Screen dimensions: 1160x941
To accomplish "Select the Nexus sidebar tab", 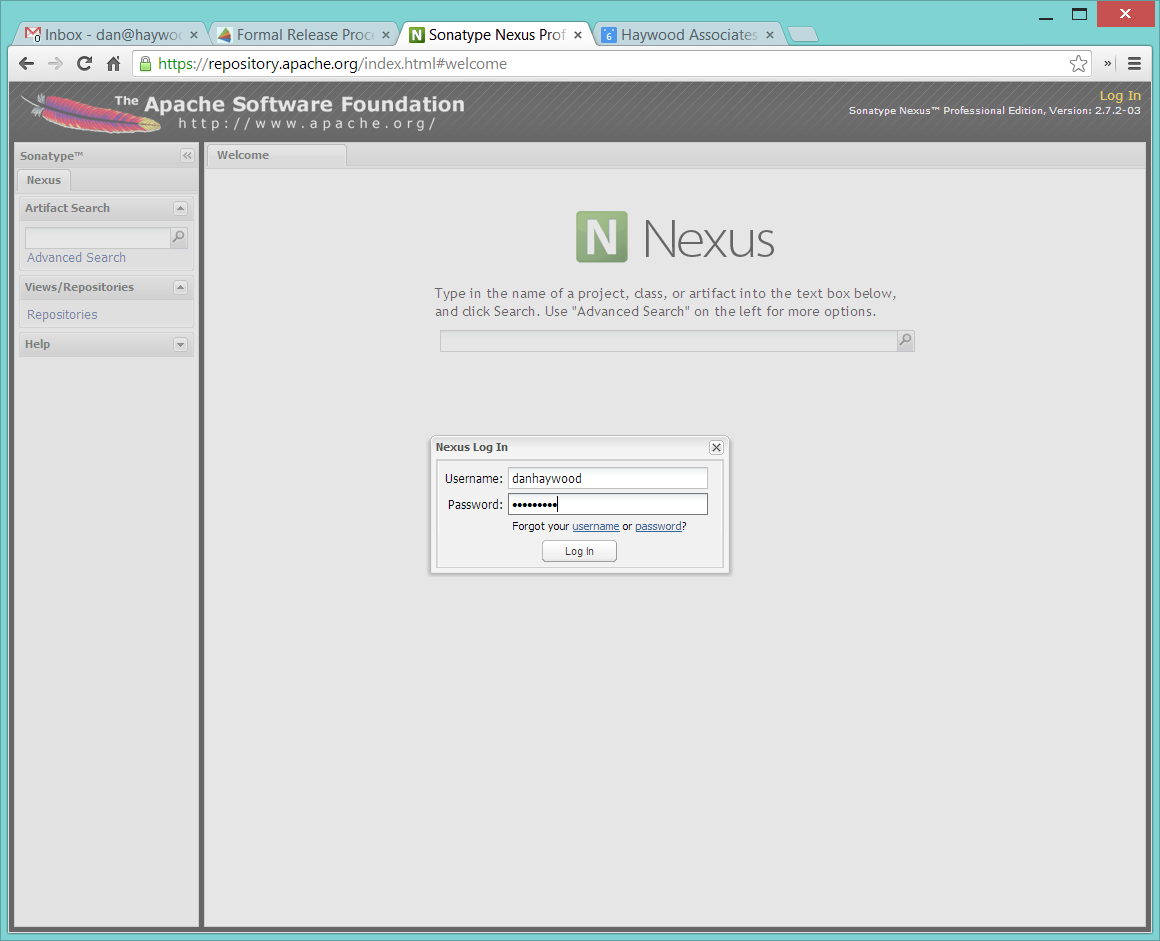I will pos(44,181).
